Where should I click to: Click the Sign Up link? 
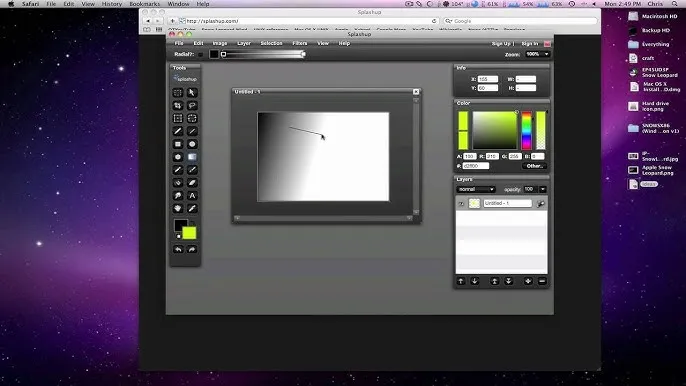[x=501, y=44]
